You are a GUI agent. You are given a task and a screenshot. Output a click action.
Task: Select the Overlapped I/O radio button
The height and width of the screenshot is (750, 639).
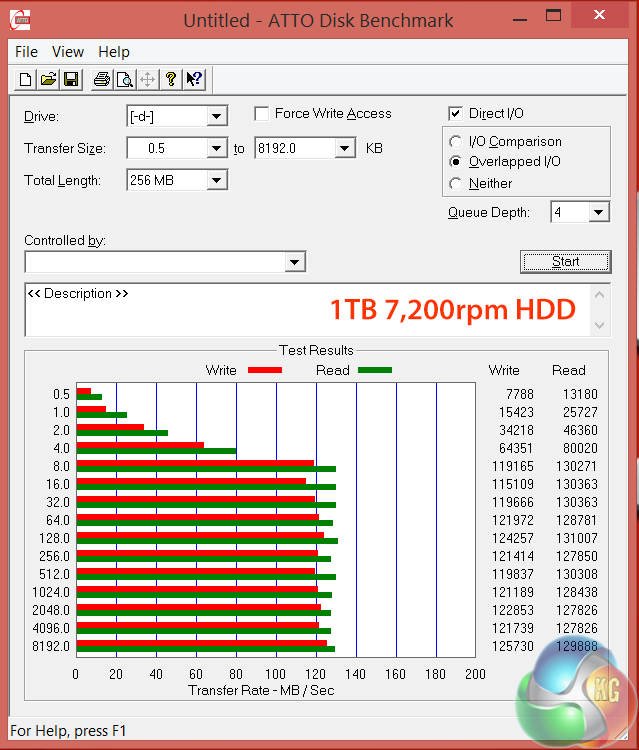point(456,162)
